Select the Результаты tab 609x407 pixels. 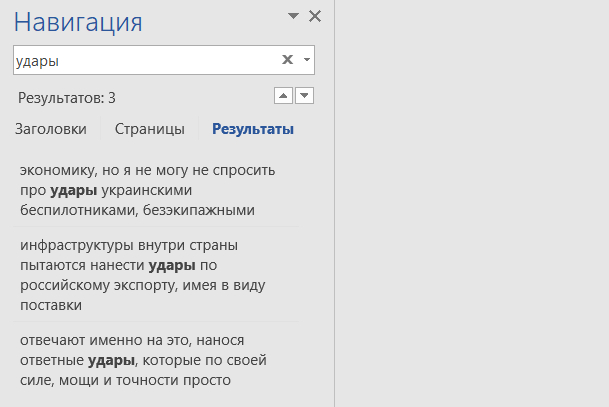[x=253, y=129]
